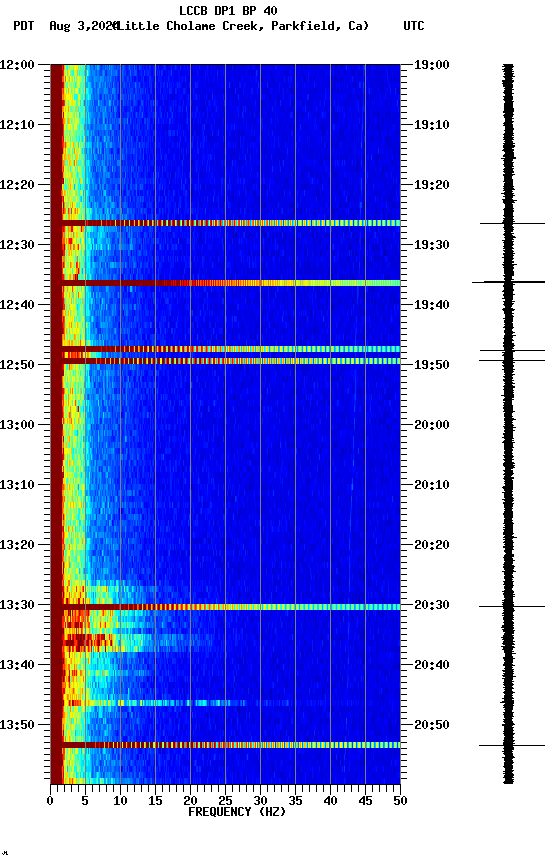Click the '13:10' PDT time label
This screenshot has width=552, height=864.
[17, 485]
